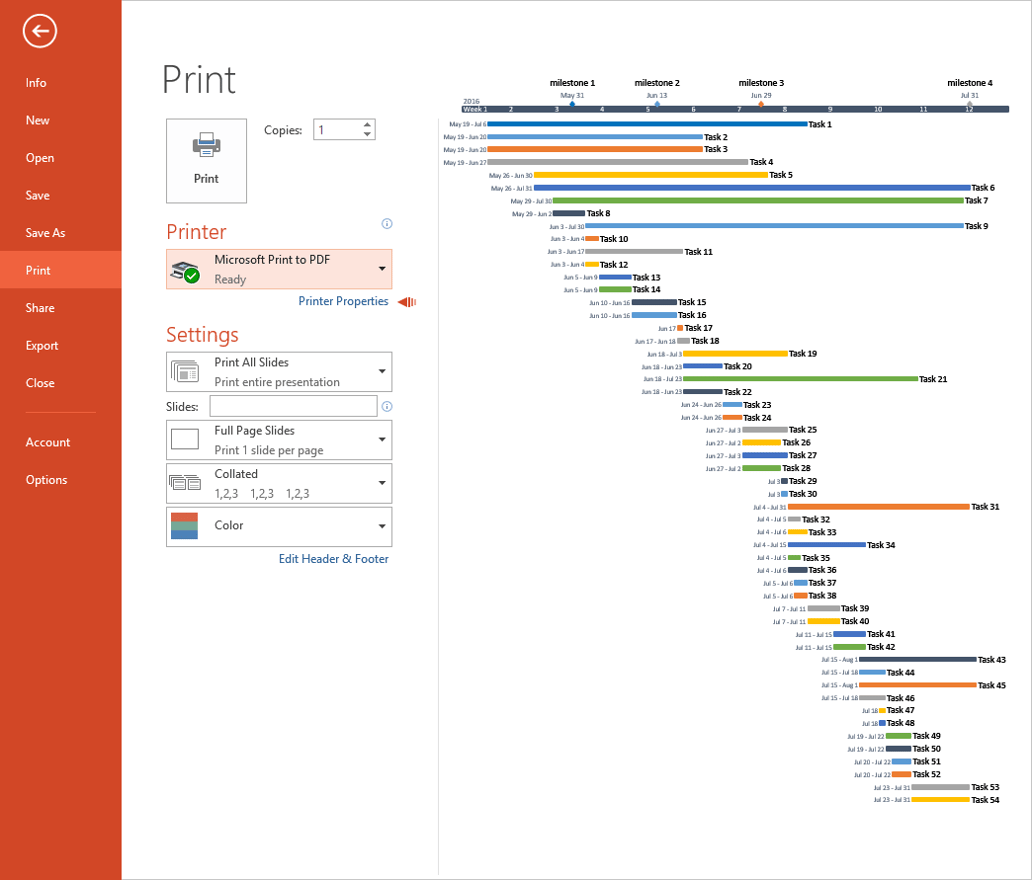Click the Color mode swatch icon
This screenshot has height=880, width=1032.
pyautogui.click(x=186, y=526)
